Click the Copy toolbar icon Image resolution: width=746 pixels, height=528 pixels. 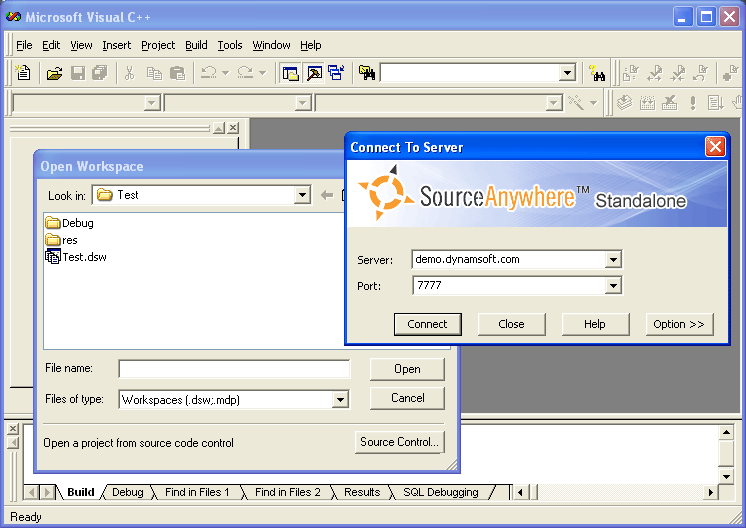click(x=154, y=73)
